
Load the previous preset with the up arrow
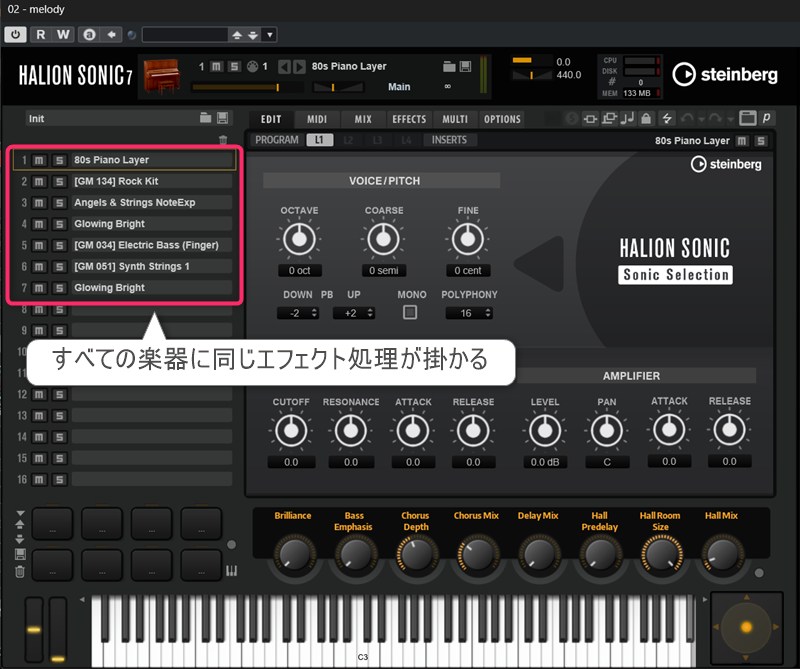point(237,35)
